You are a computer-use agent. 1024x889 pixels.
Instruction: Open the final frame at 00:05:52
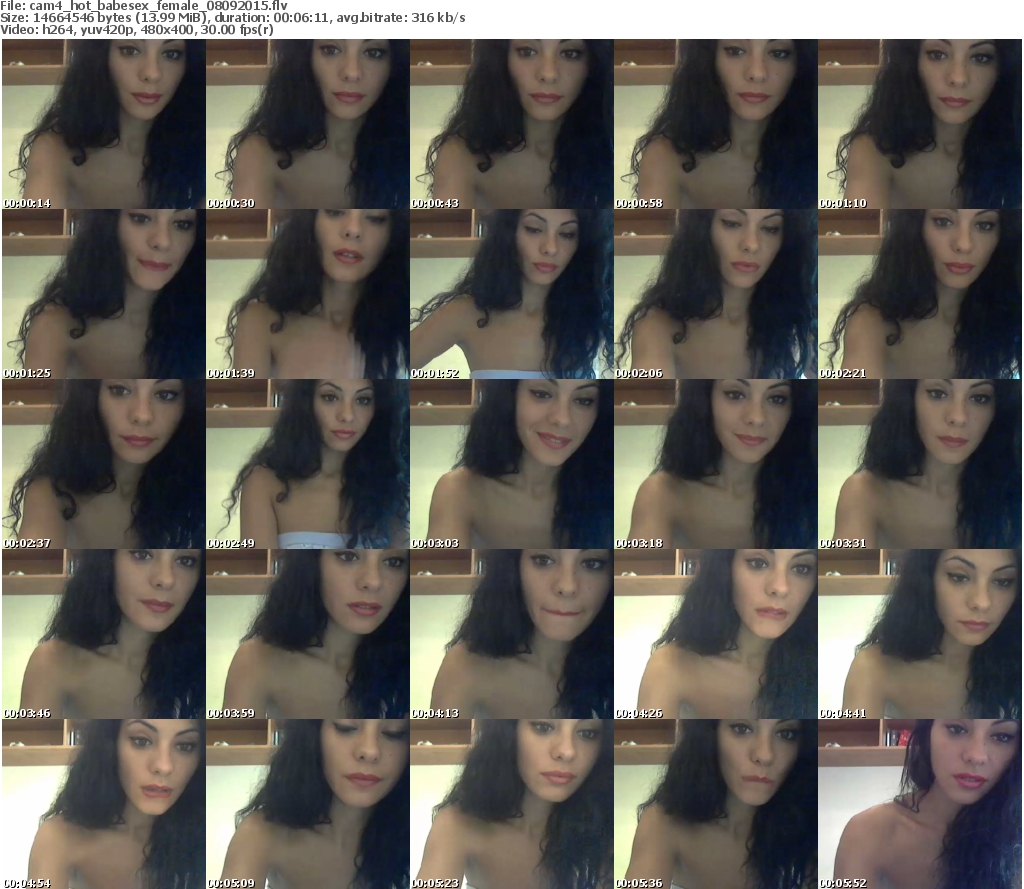[920, 804]
